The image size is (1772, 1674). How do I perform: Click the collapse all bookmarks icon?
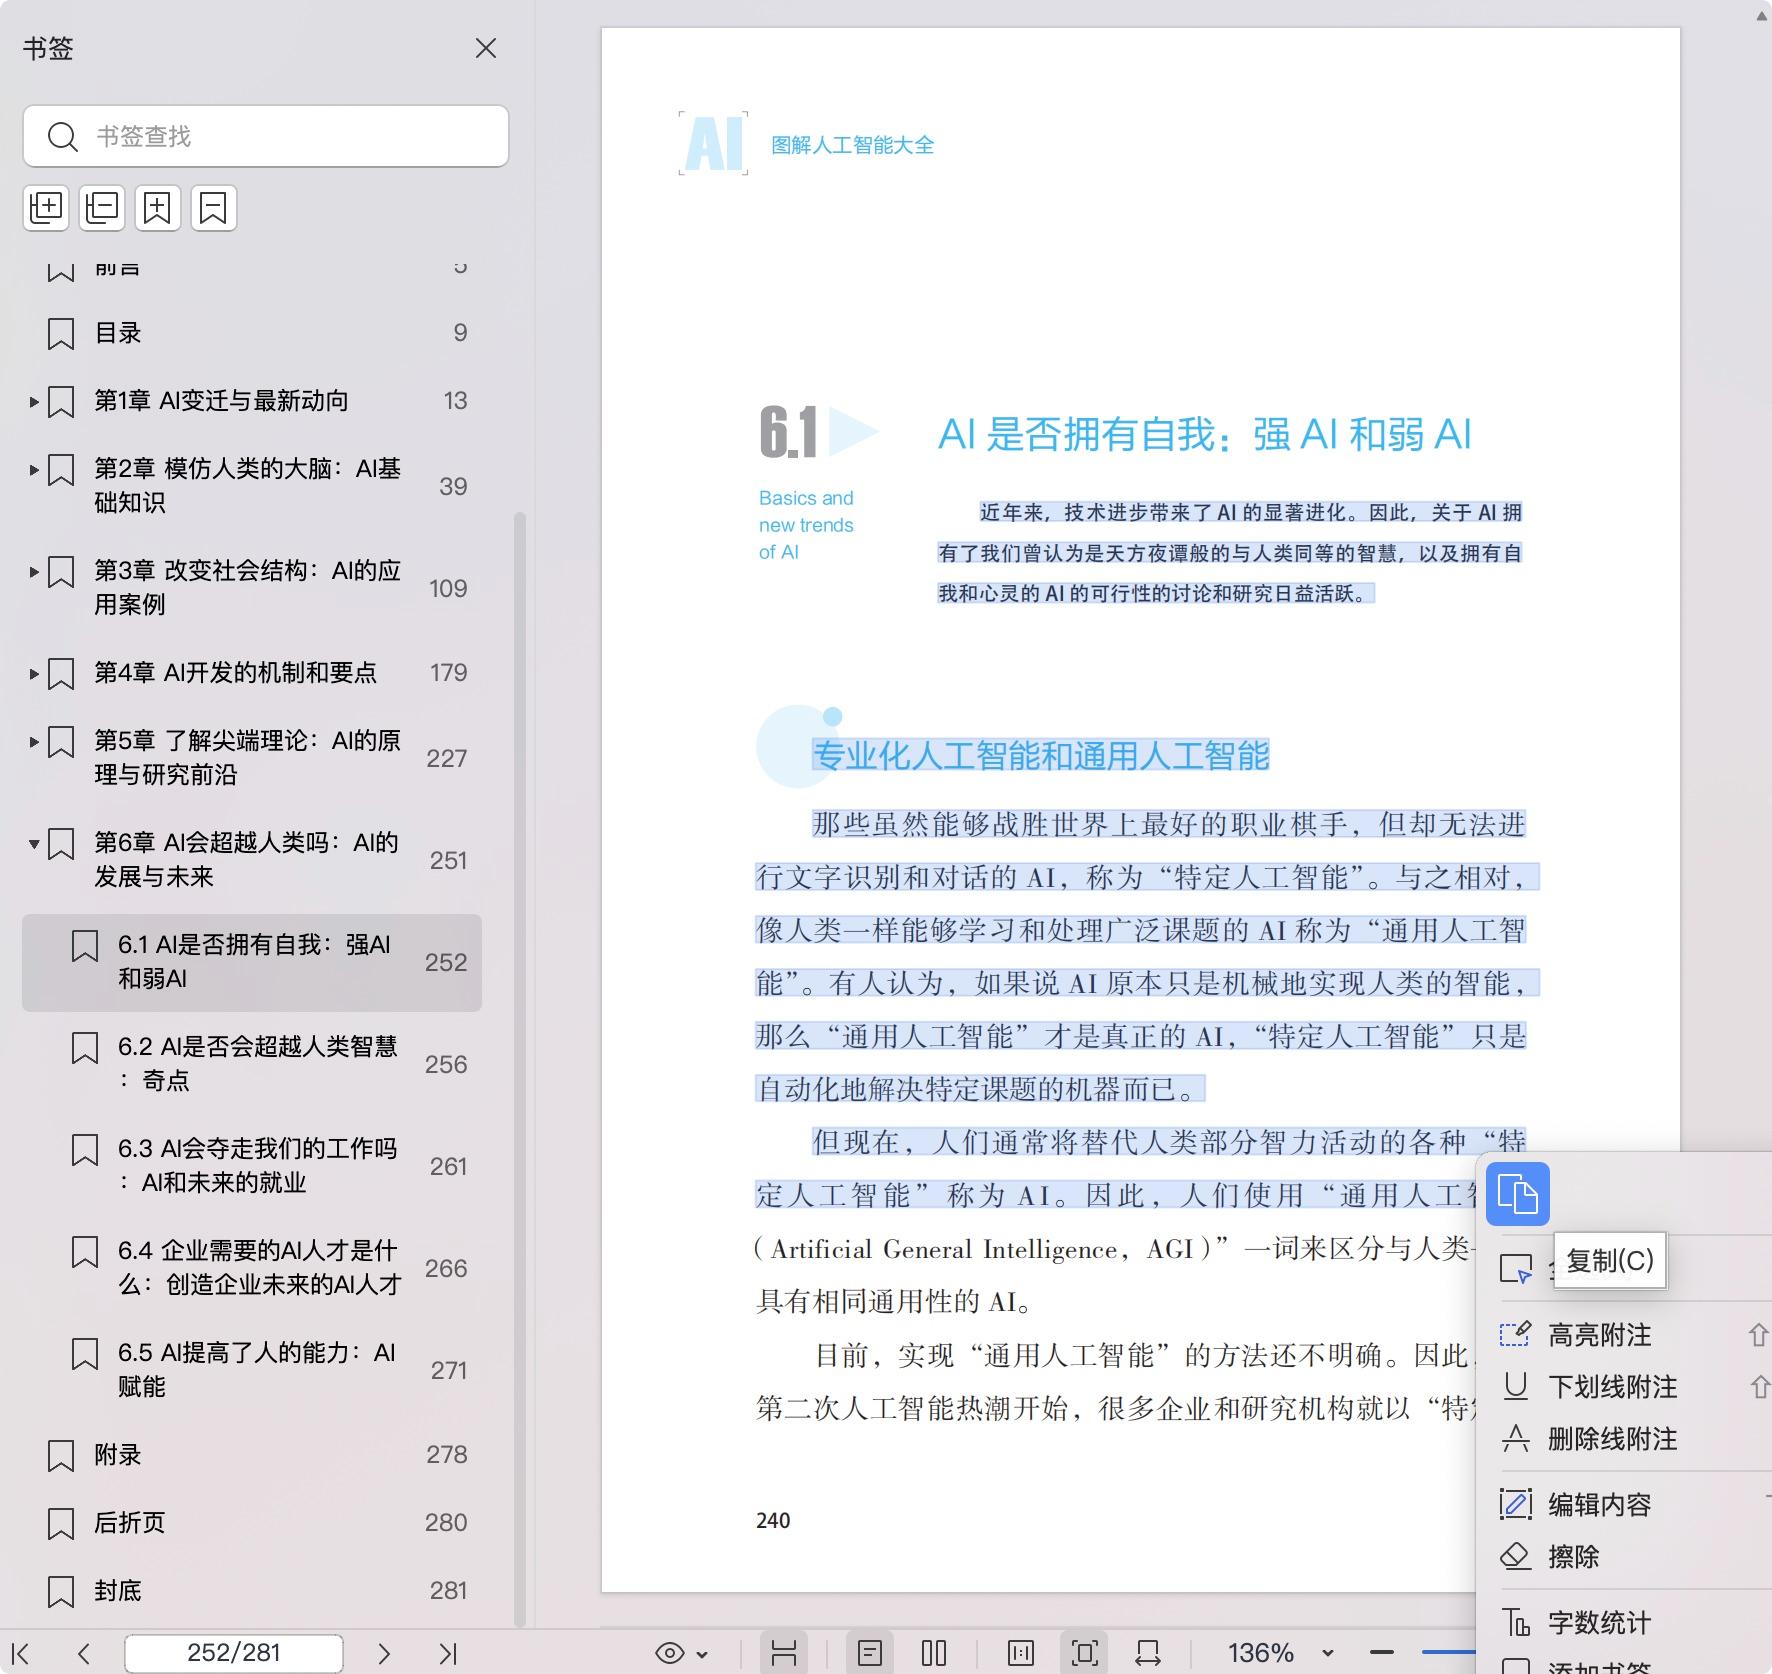point(102,208)
